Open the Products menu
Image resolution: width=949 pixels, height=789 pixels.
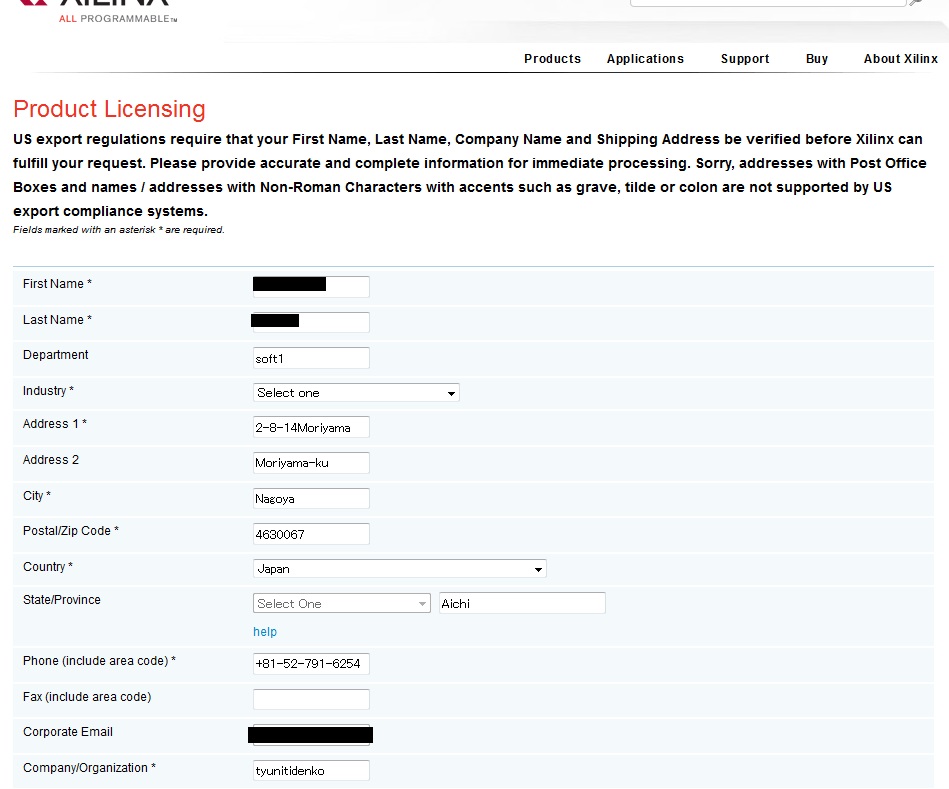(552, 59)
